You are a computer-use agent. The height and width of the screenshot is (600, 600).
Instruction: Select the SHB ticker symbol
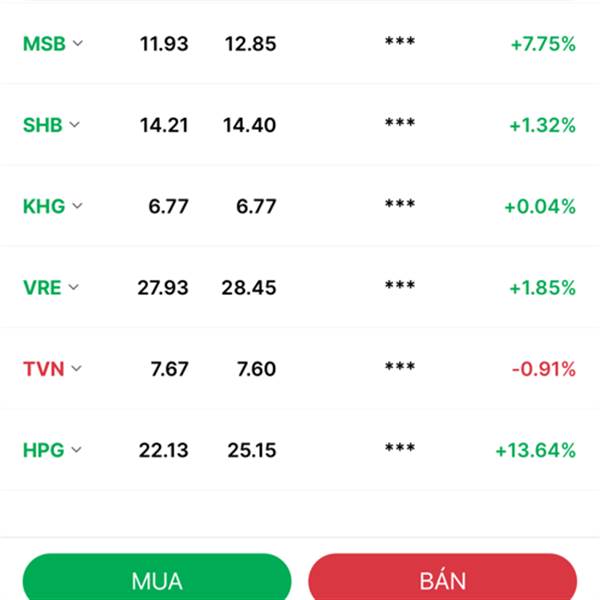[x=43, y=125]
